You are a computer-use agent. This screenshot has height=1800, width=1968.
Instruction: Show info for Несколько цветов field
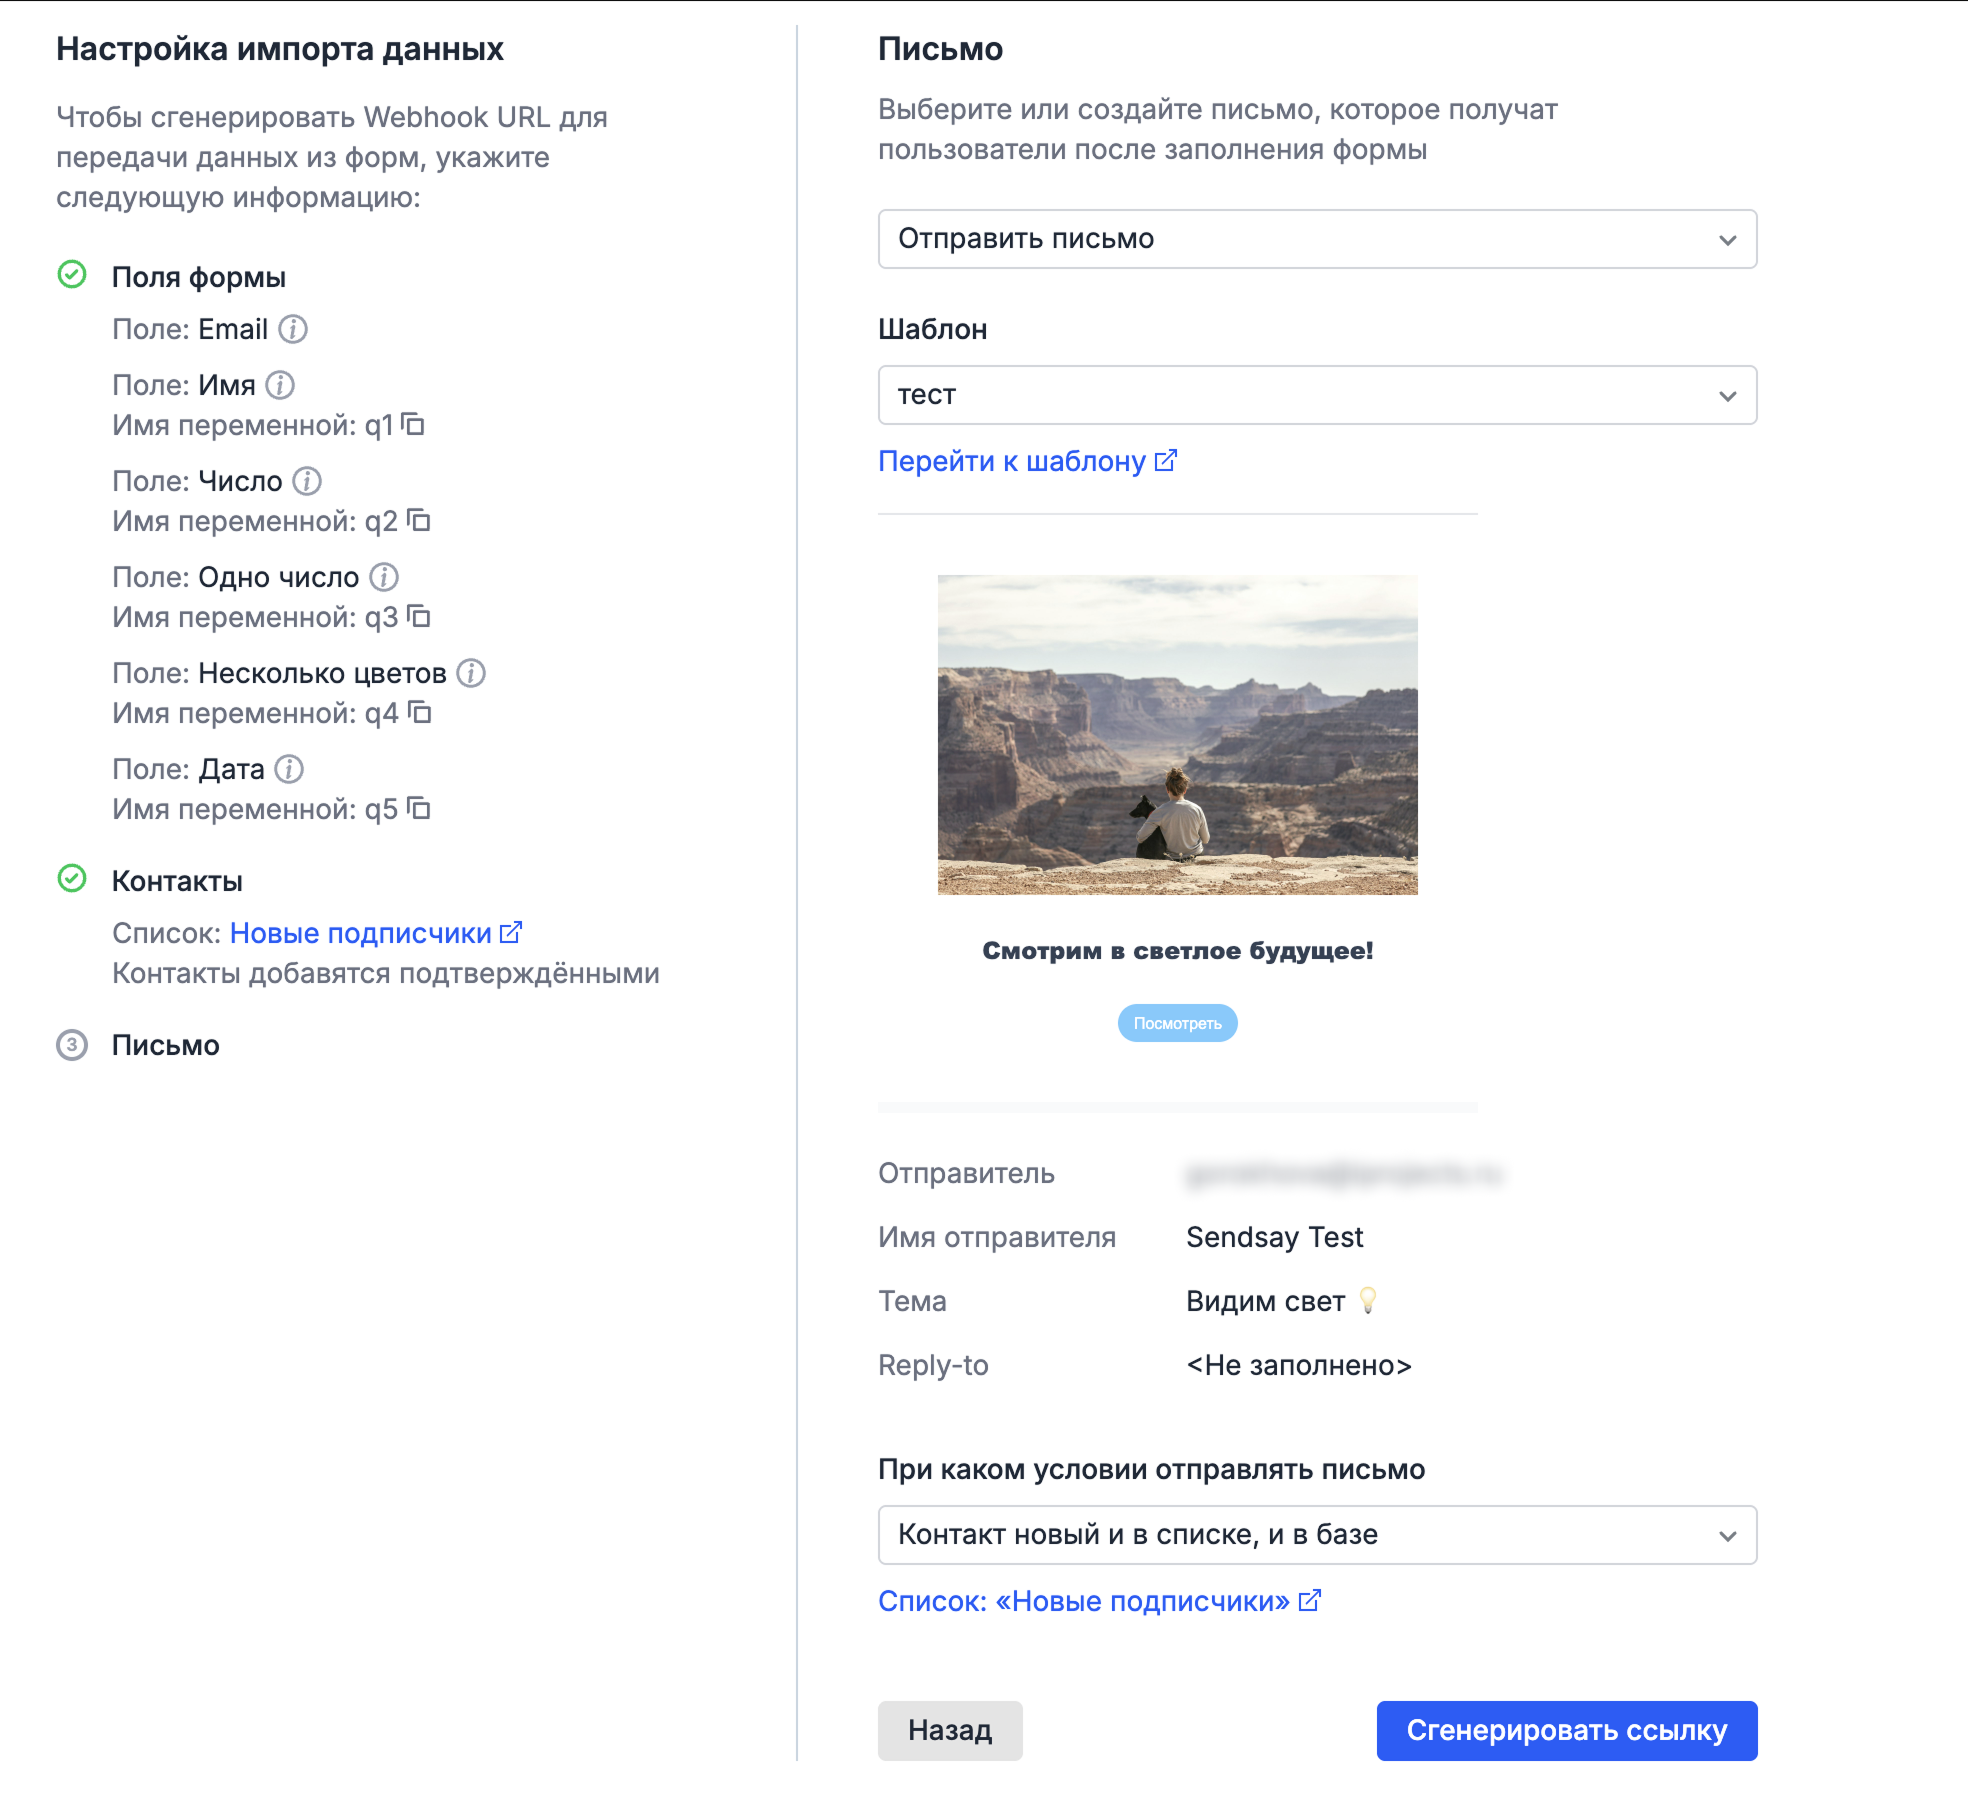click(471, 673)
